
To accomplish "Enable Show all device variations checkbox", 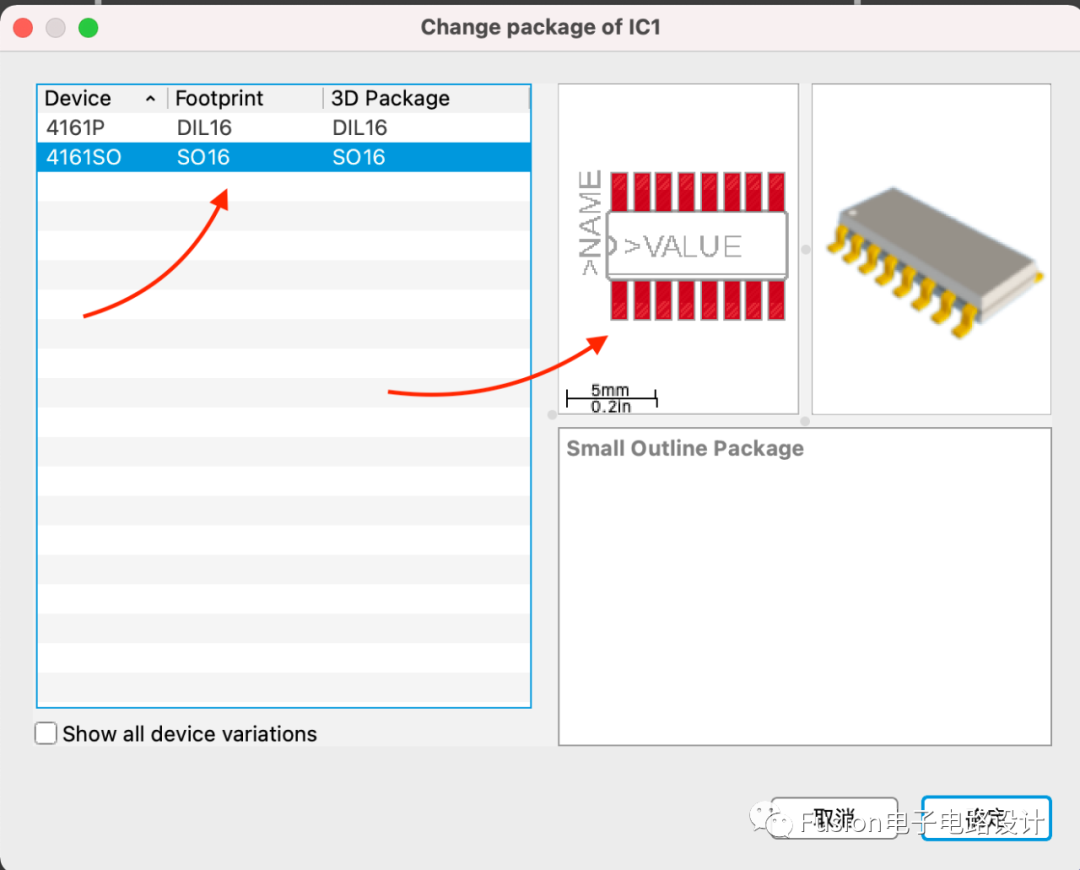I will [46, 734].
